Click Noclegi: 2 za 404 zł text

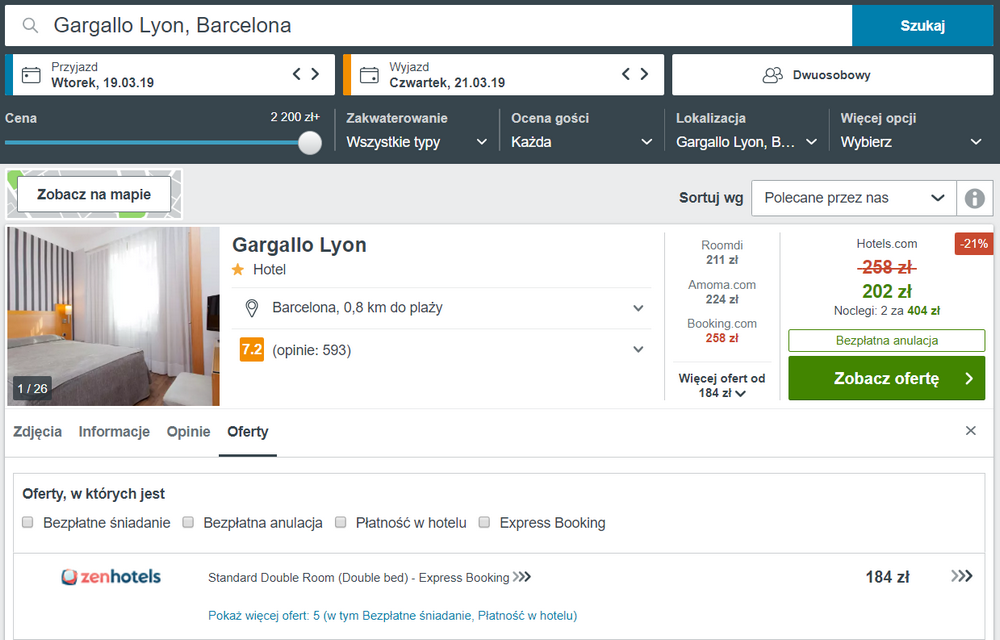(886, 311)
